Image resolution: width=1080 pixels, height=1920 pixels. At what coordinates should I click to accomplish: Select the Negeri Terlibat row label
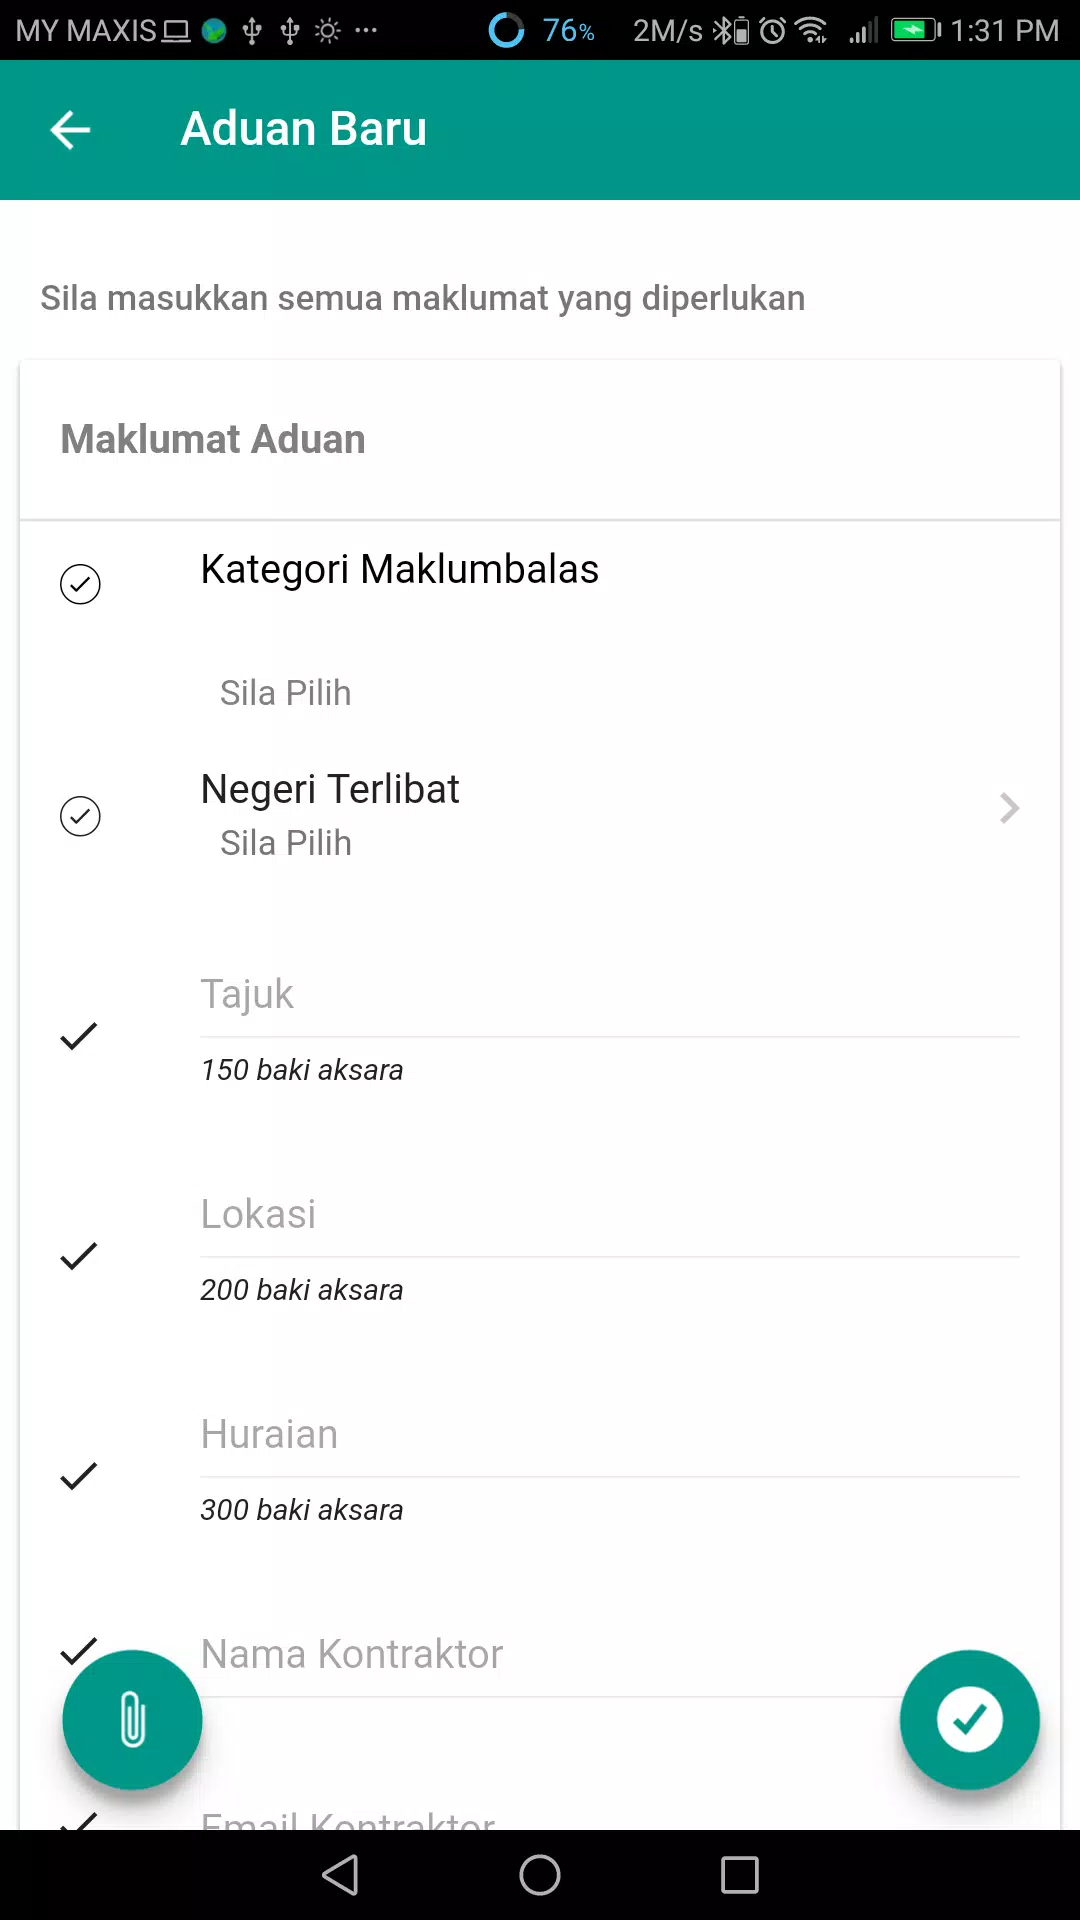point(330,790)
